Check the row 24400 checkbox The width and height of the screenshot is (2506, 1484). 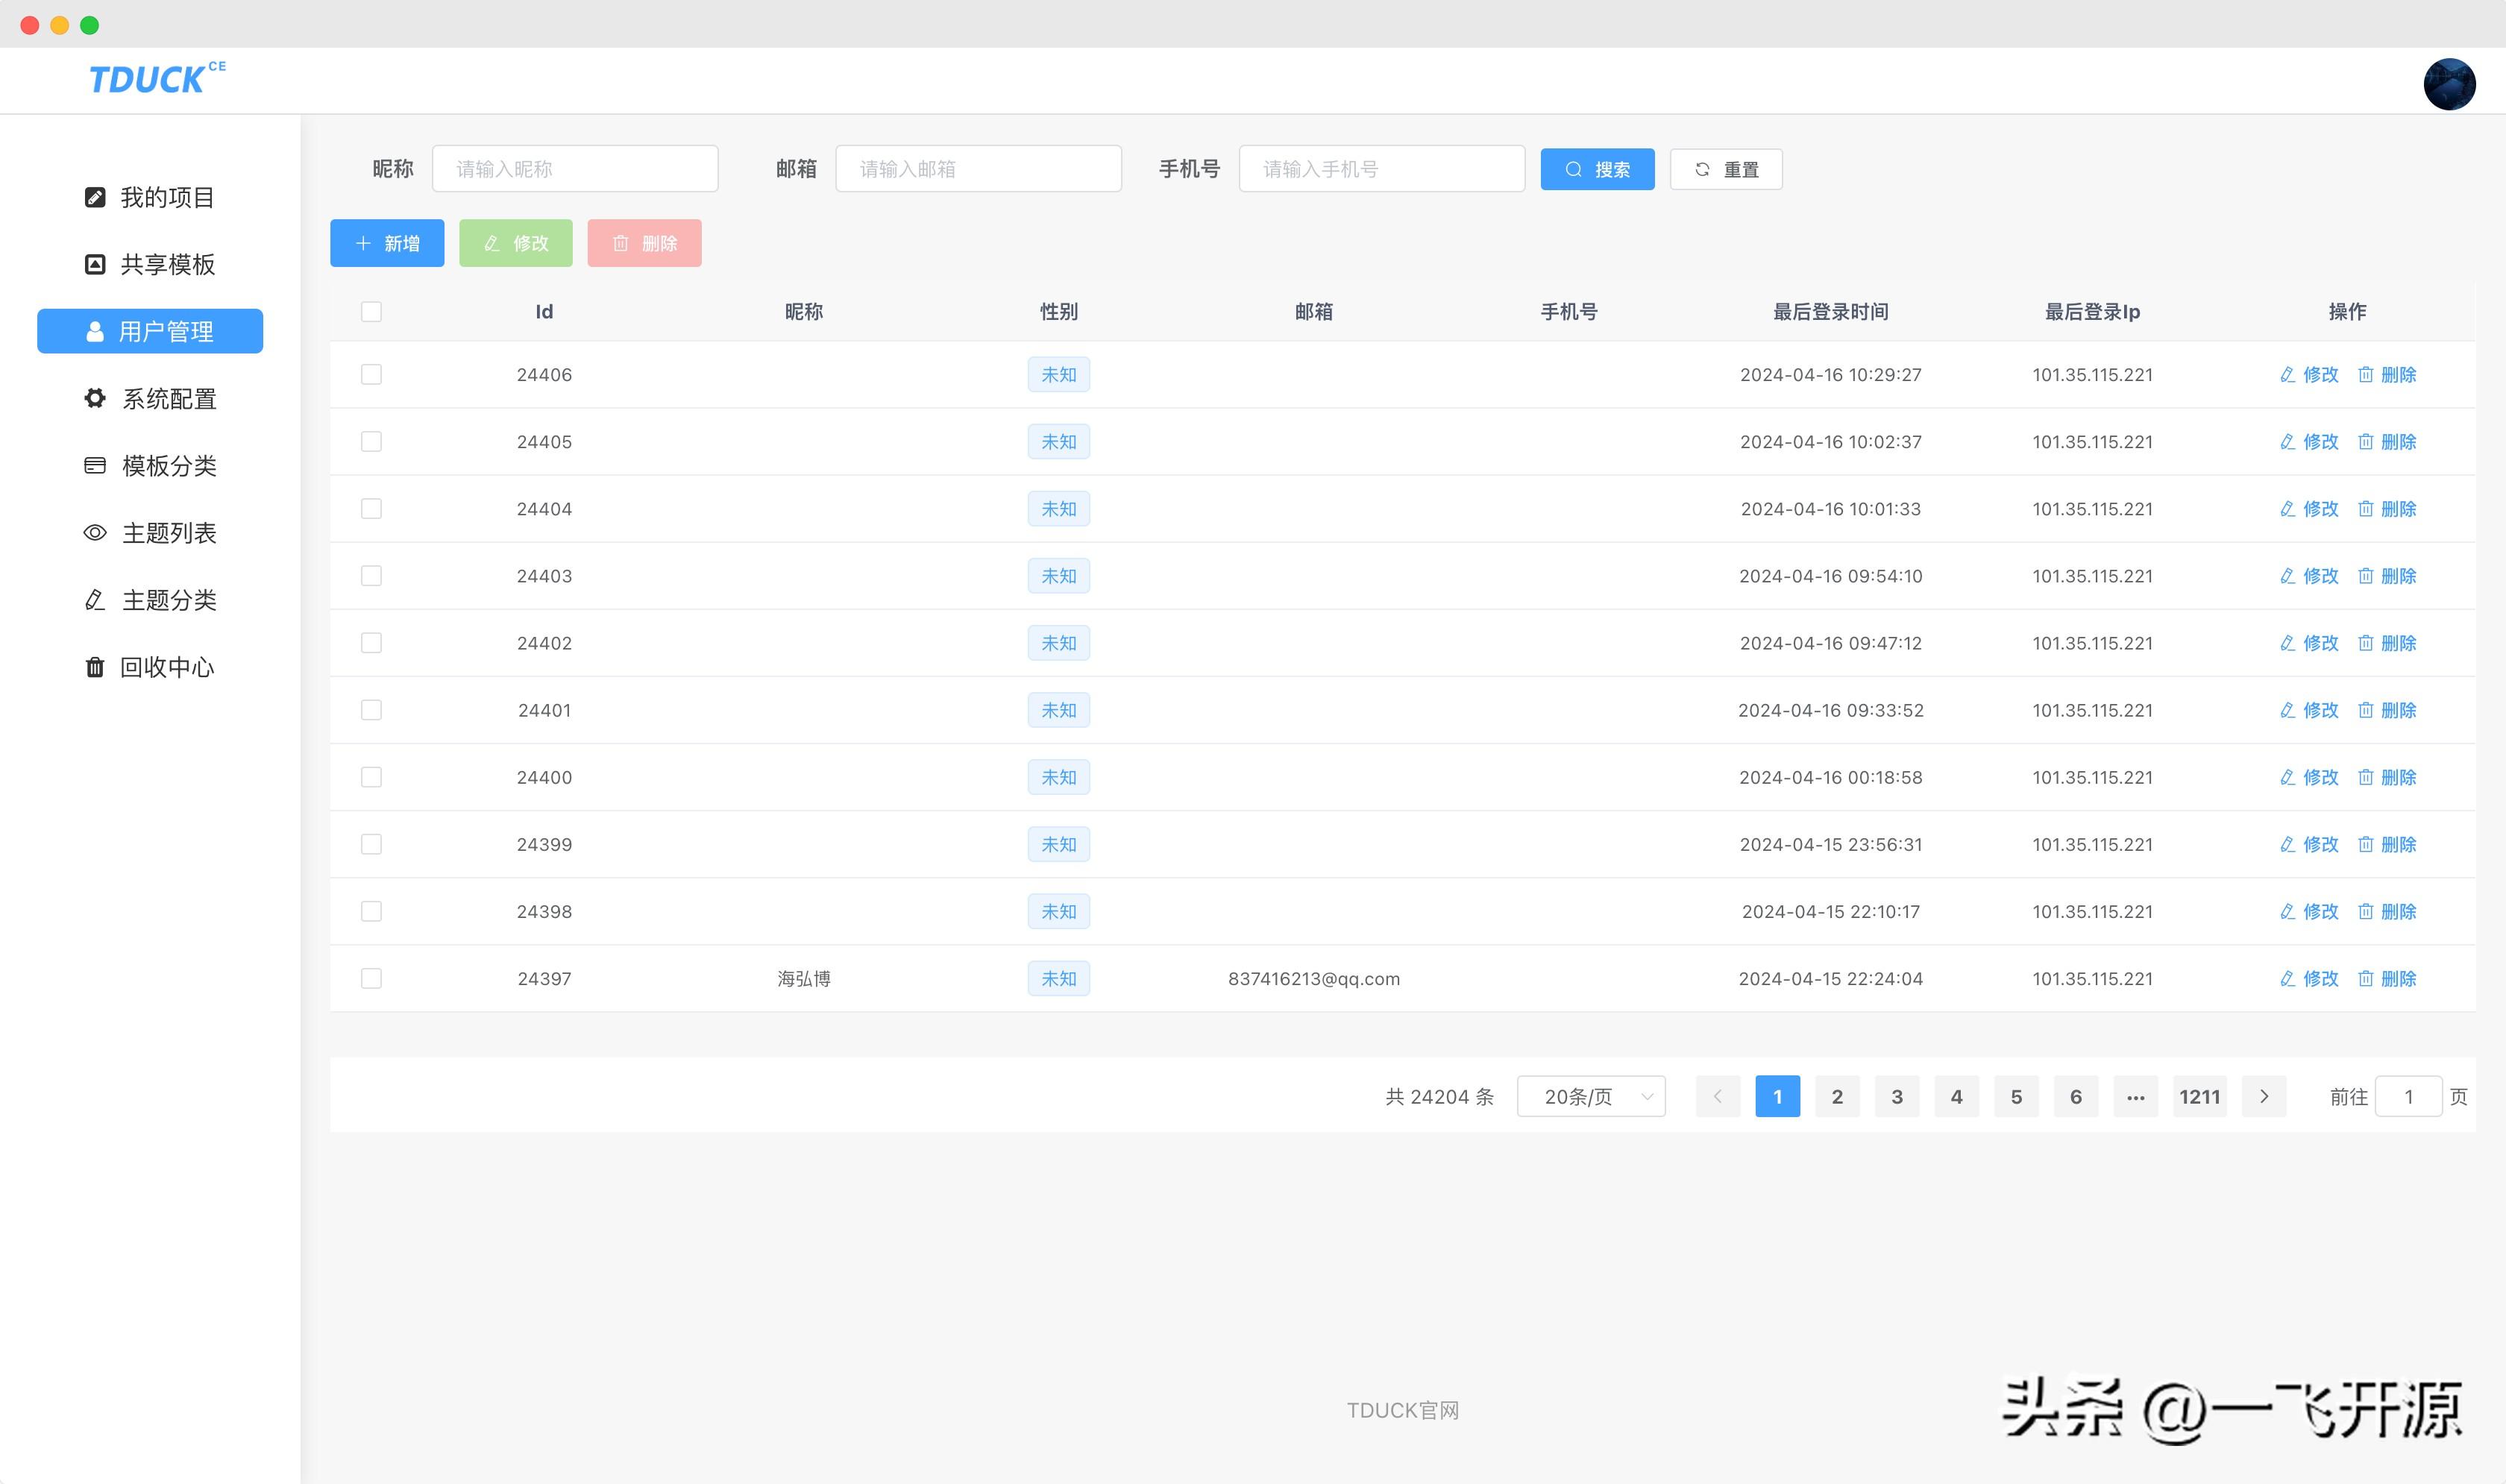371,777
